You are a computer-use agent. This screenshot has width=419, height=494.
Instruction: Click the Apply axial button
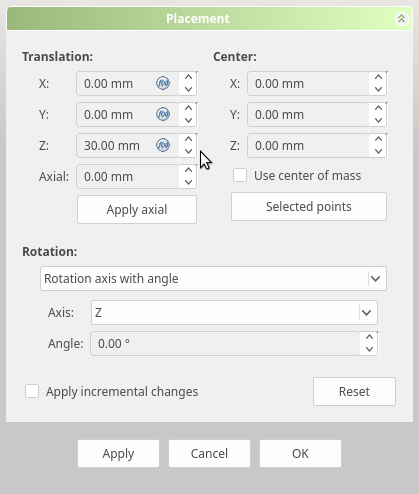pyautogui.click(x=137, y=209)
